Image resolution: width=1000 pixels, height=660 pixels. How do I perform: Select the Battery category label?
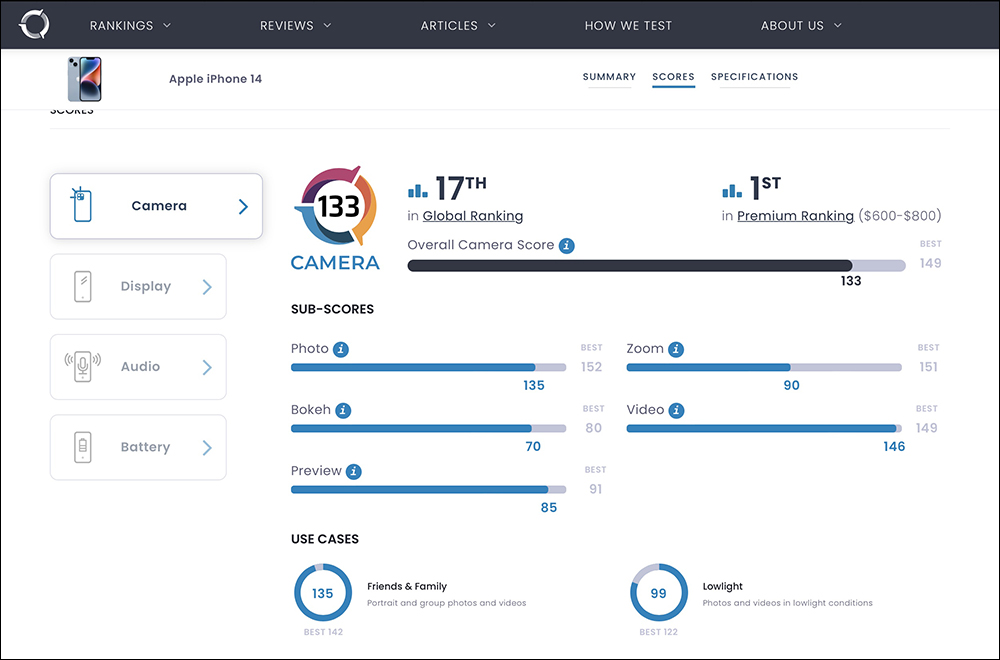coord(145,447)
